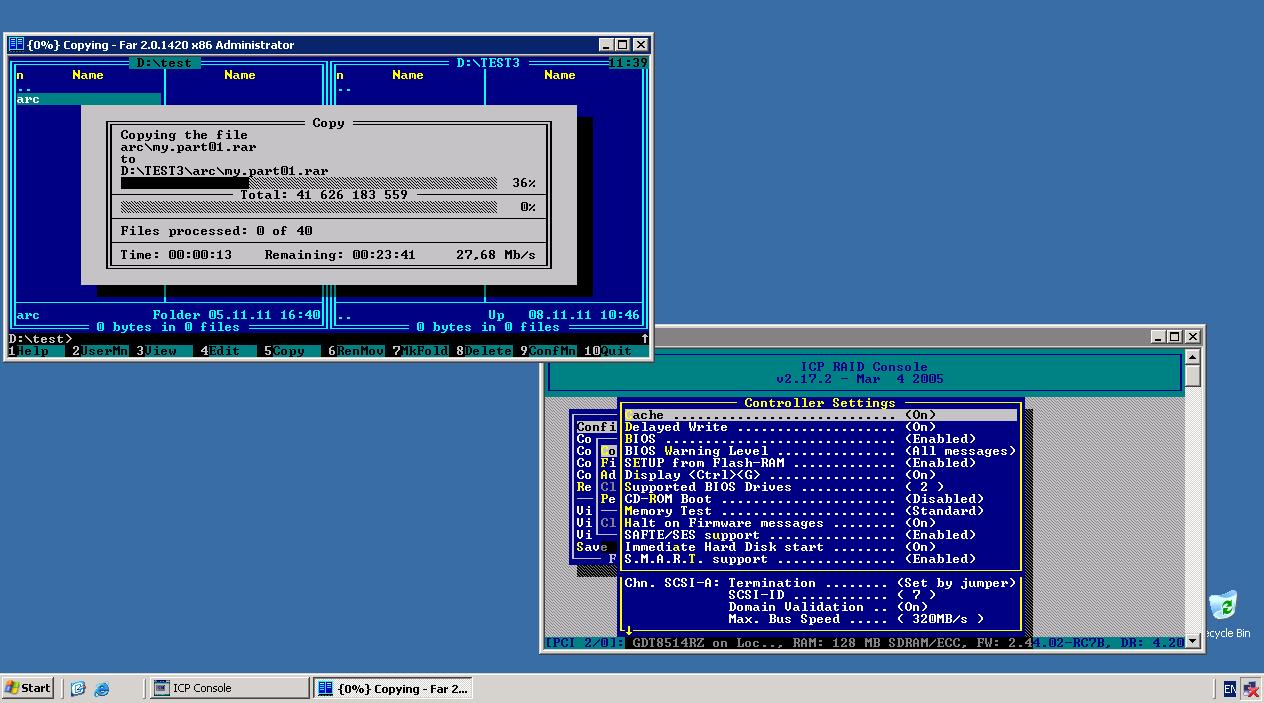Click the Show Desktop quick launch icon
The height and width of the screenshot is (703, 1264).
pos(78,688)
